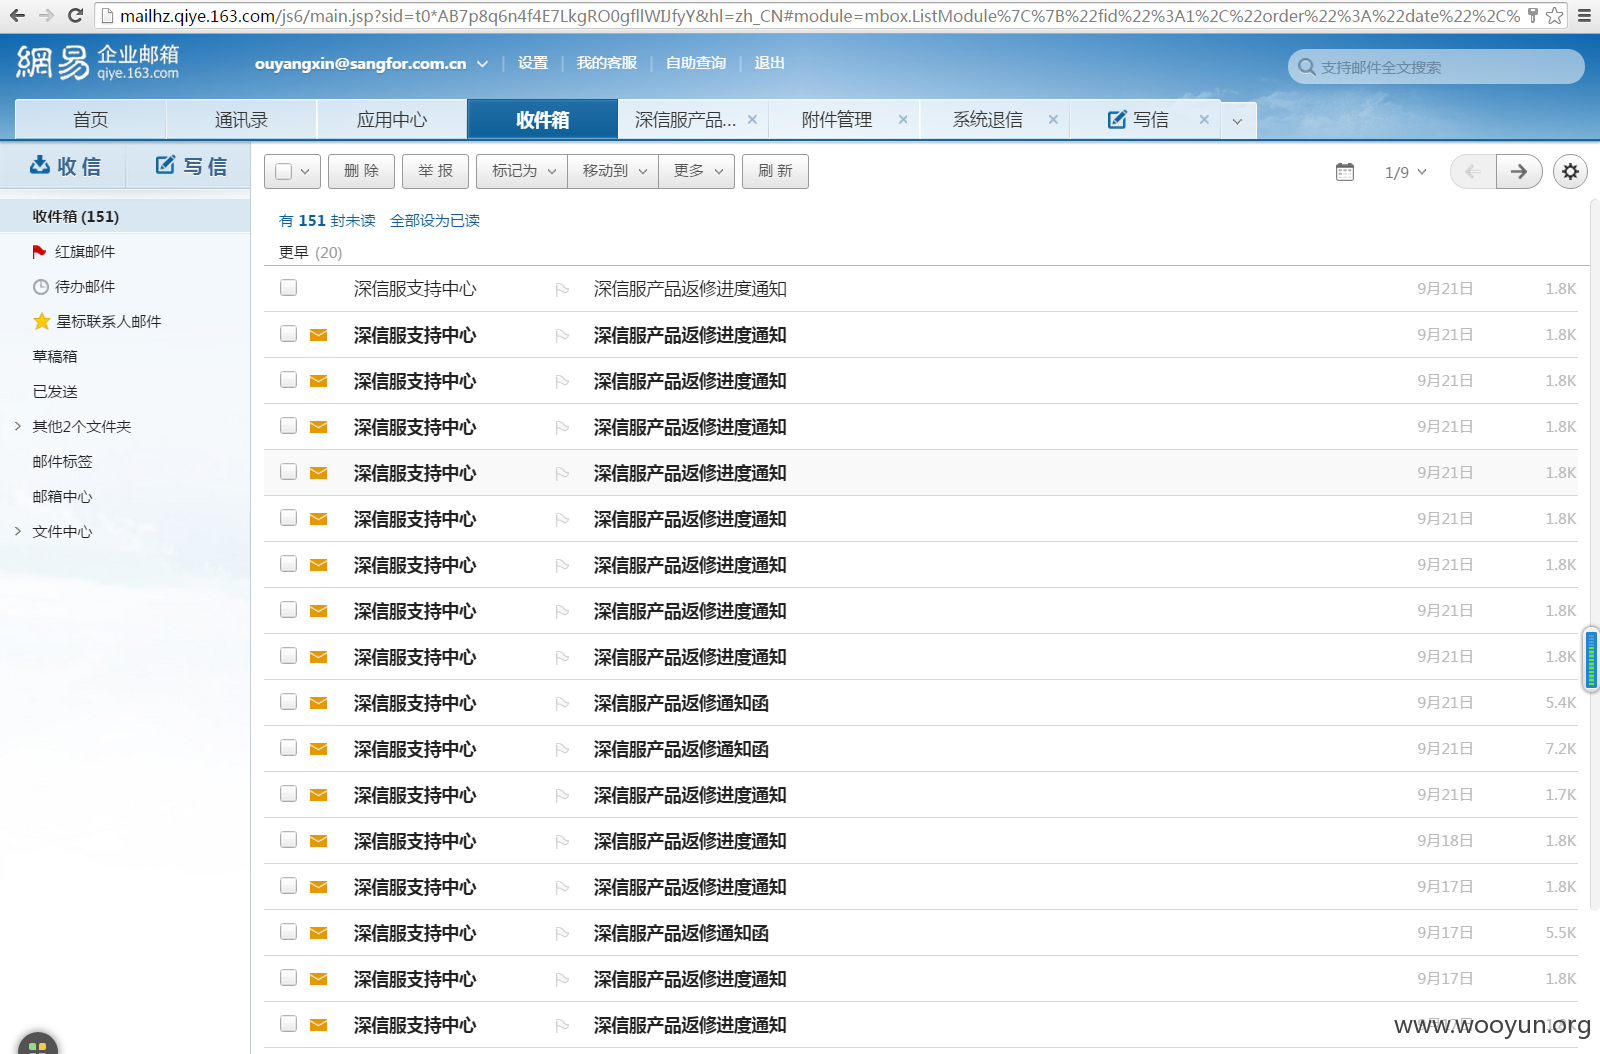
Task: Close the 系统退信 tab
Action: click(x=1053, y=119)
